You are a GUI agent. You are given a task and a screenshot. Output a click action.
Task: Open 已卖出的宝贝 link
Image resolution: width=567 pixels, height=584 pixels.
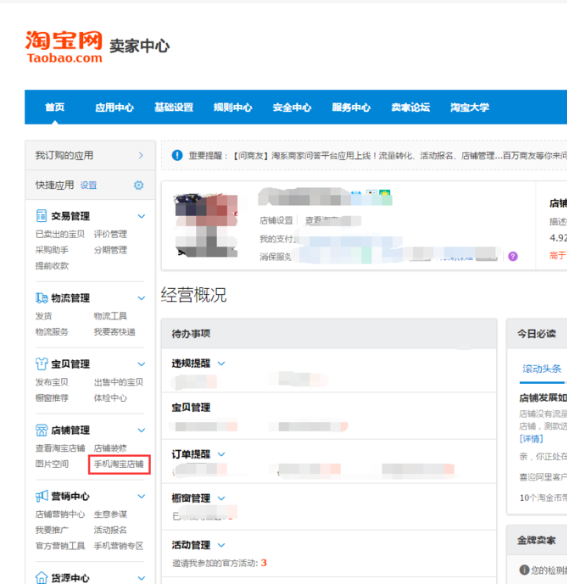coord(60,234)
